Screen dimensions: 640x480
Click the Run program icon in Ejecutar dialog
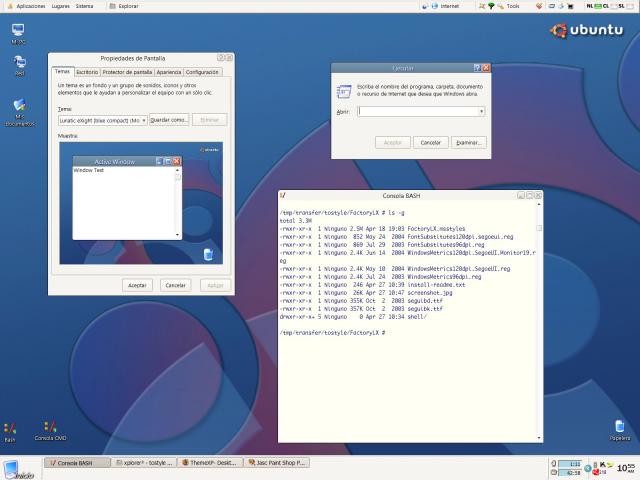coord(344,91)
